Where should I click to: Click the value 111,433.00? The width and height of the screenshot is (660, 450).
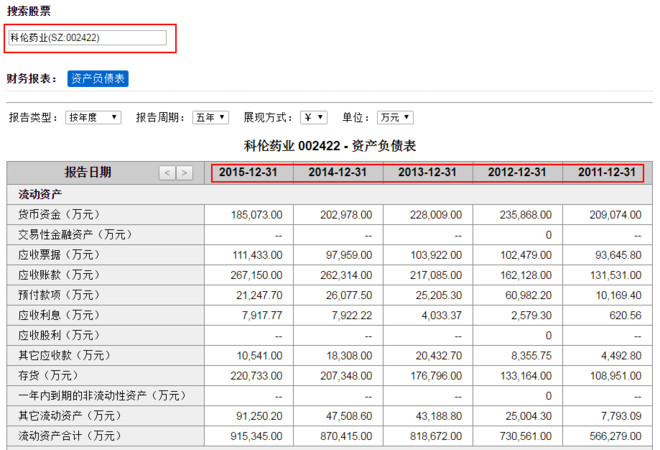[x=258, y=256]
